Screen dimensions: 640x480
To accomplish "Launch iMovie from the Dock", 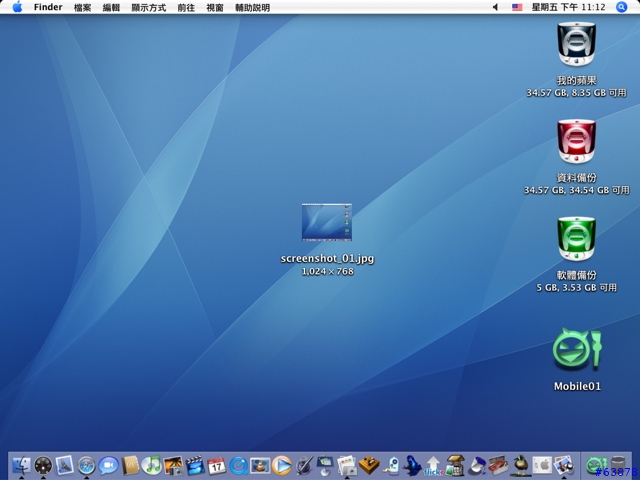I will (x=195, y=465).
